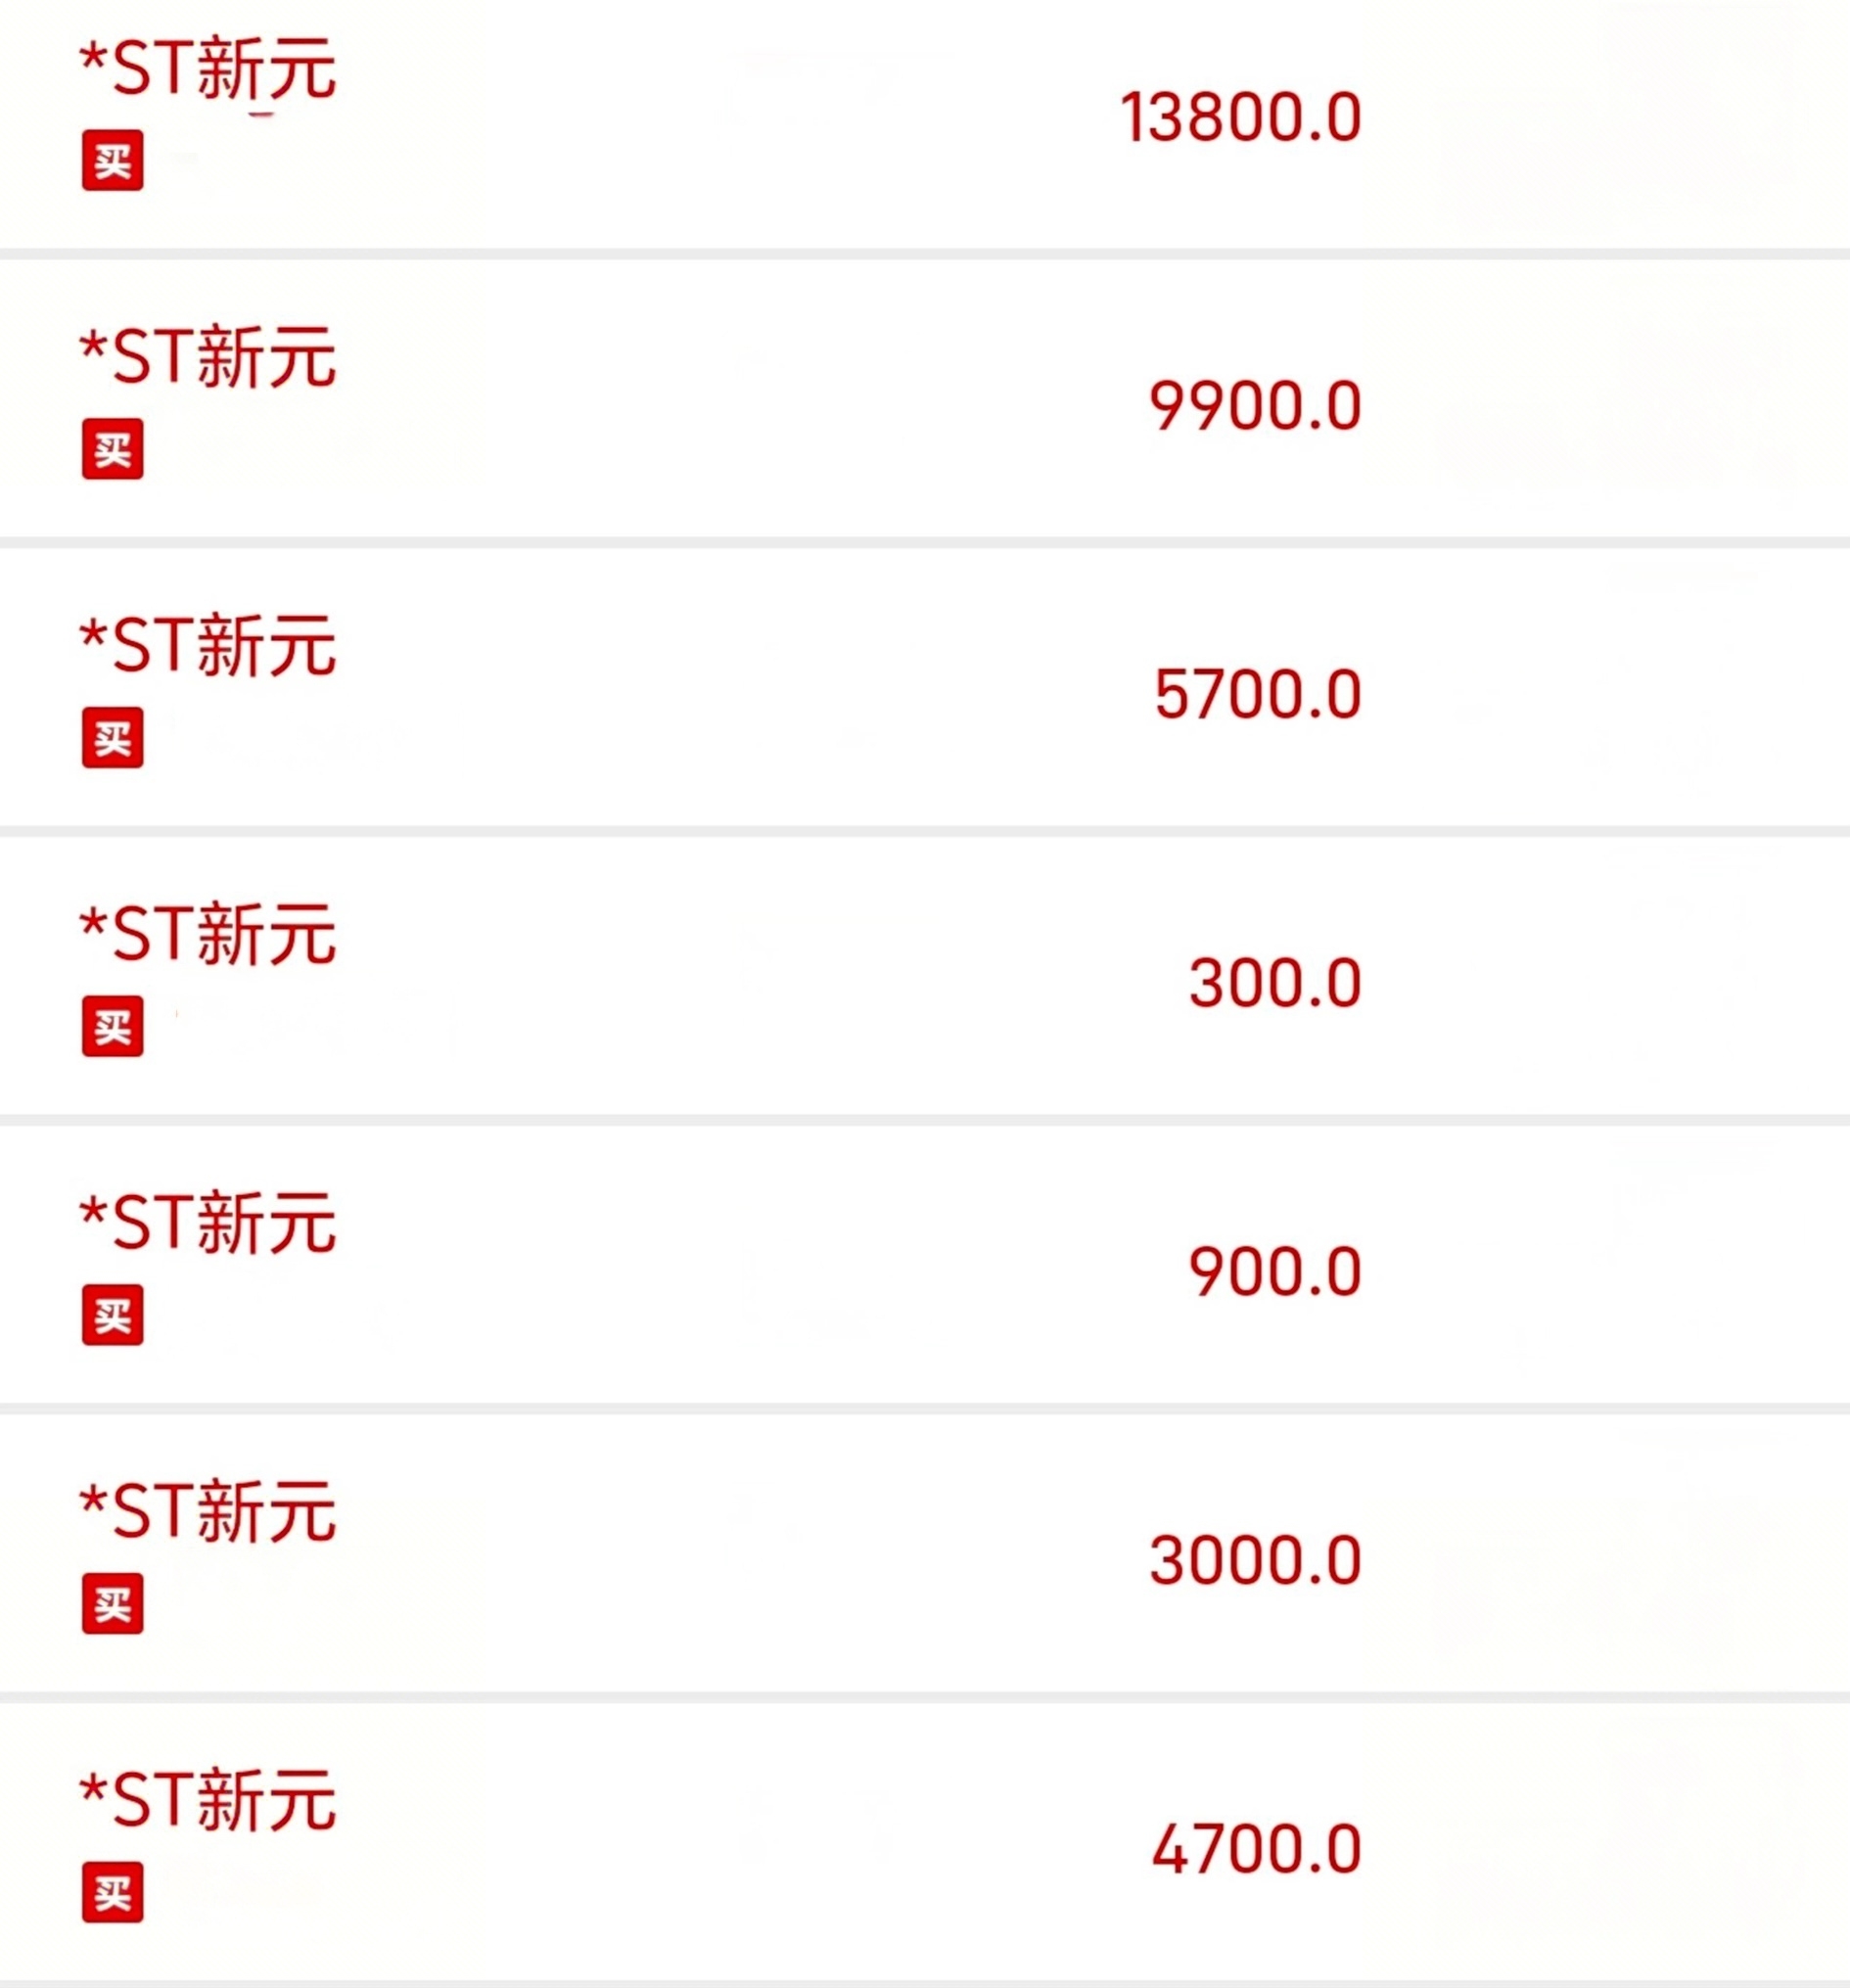Screen dimensions: 1850x1988
Task: Select the 9900.0 quantity value
Action: click(1255, 406)
